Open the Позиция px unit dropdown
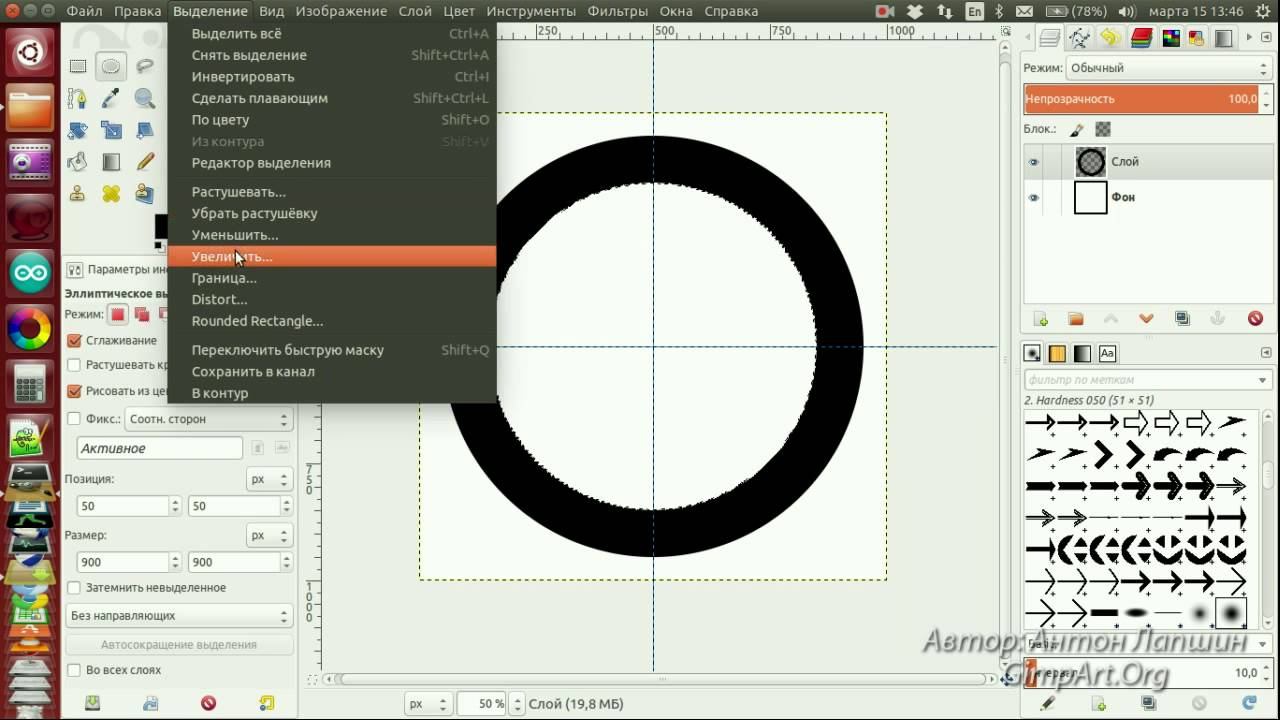Viewport: 1280px width, 720px height. pos(270,479)
